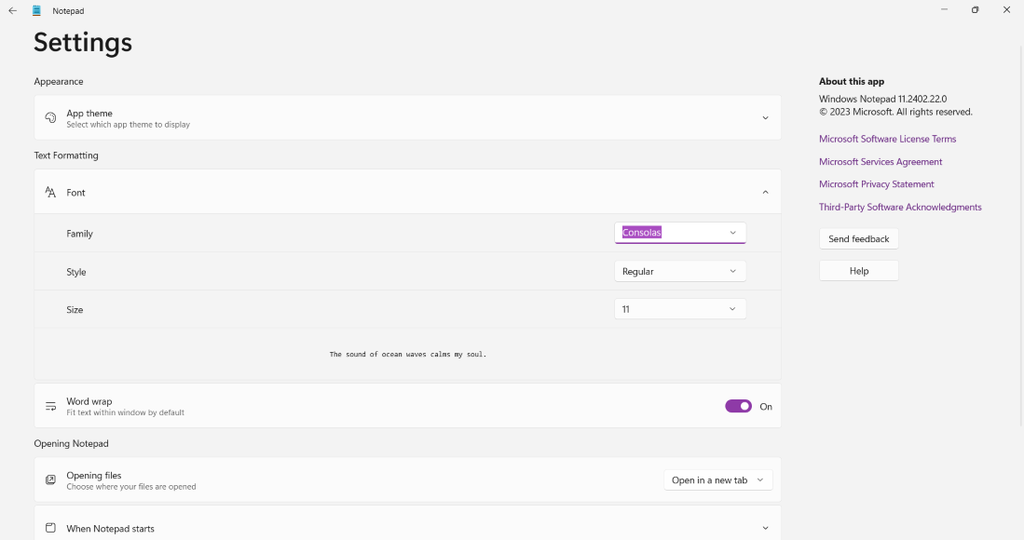The height and width of the screenshot is (540, 1024).
Task: Click the When Notepad starts icon
Action: pos(50,528)
